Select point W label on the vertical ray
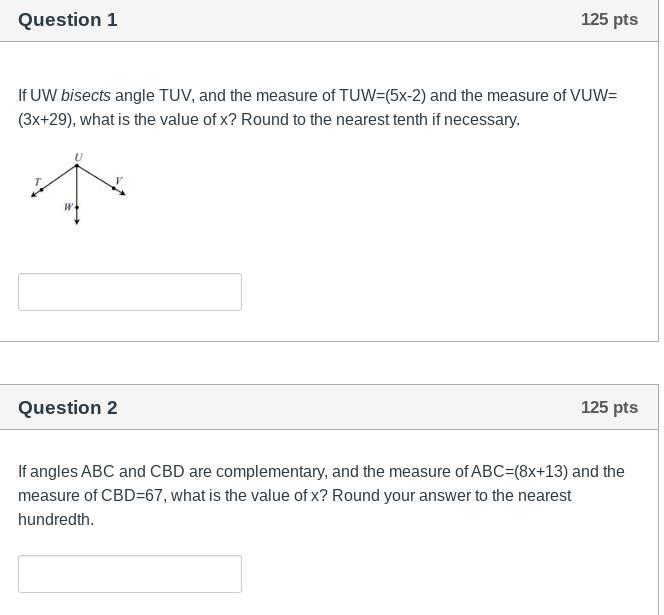This screenshot has width=664, height=615. 68,207
